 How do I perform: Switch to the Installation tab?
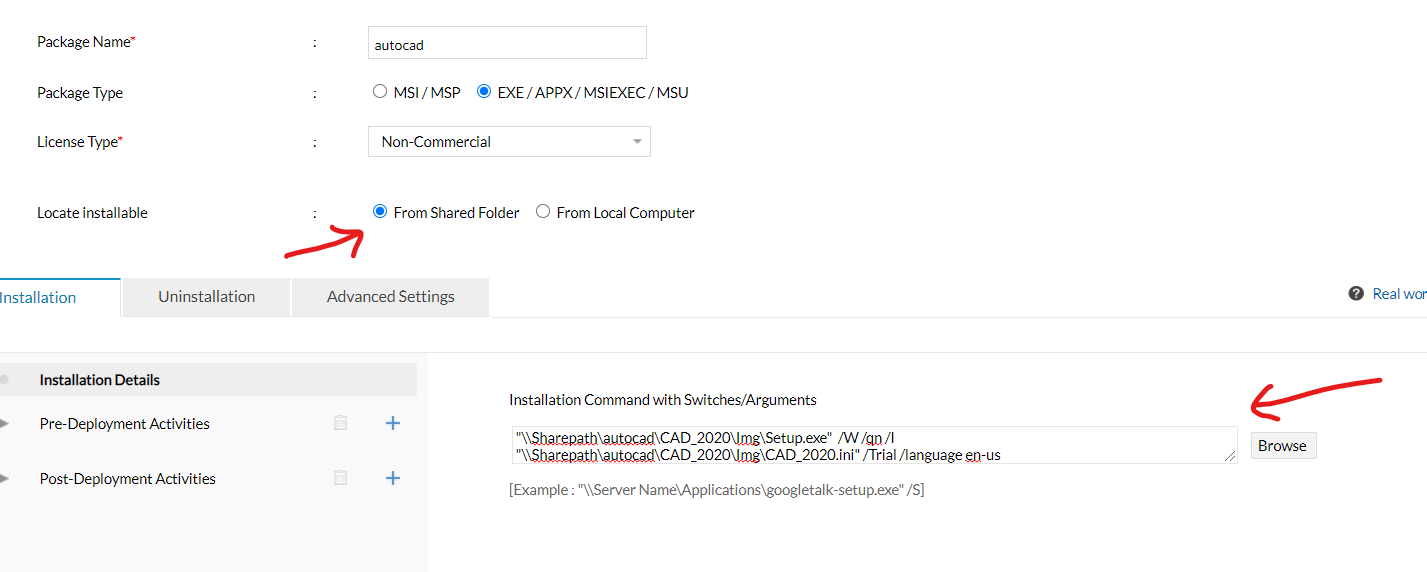58,297
